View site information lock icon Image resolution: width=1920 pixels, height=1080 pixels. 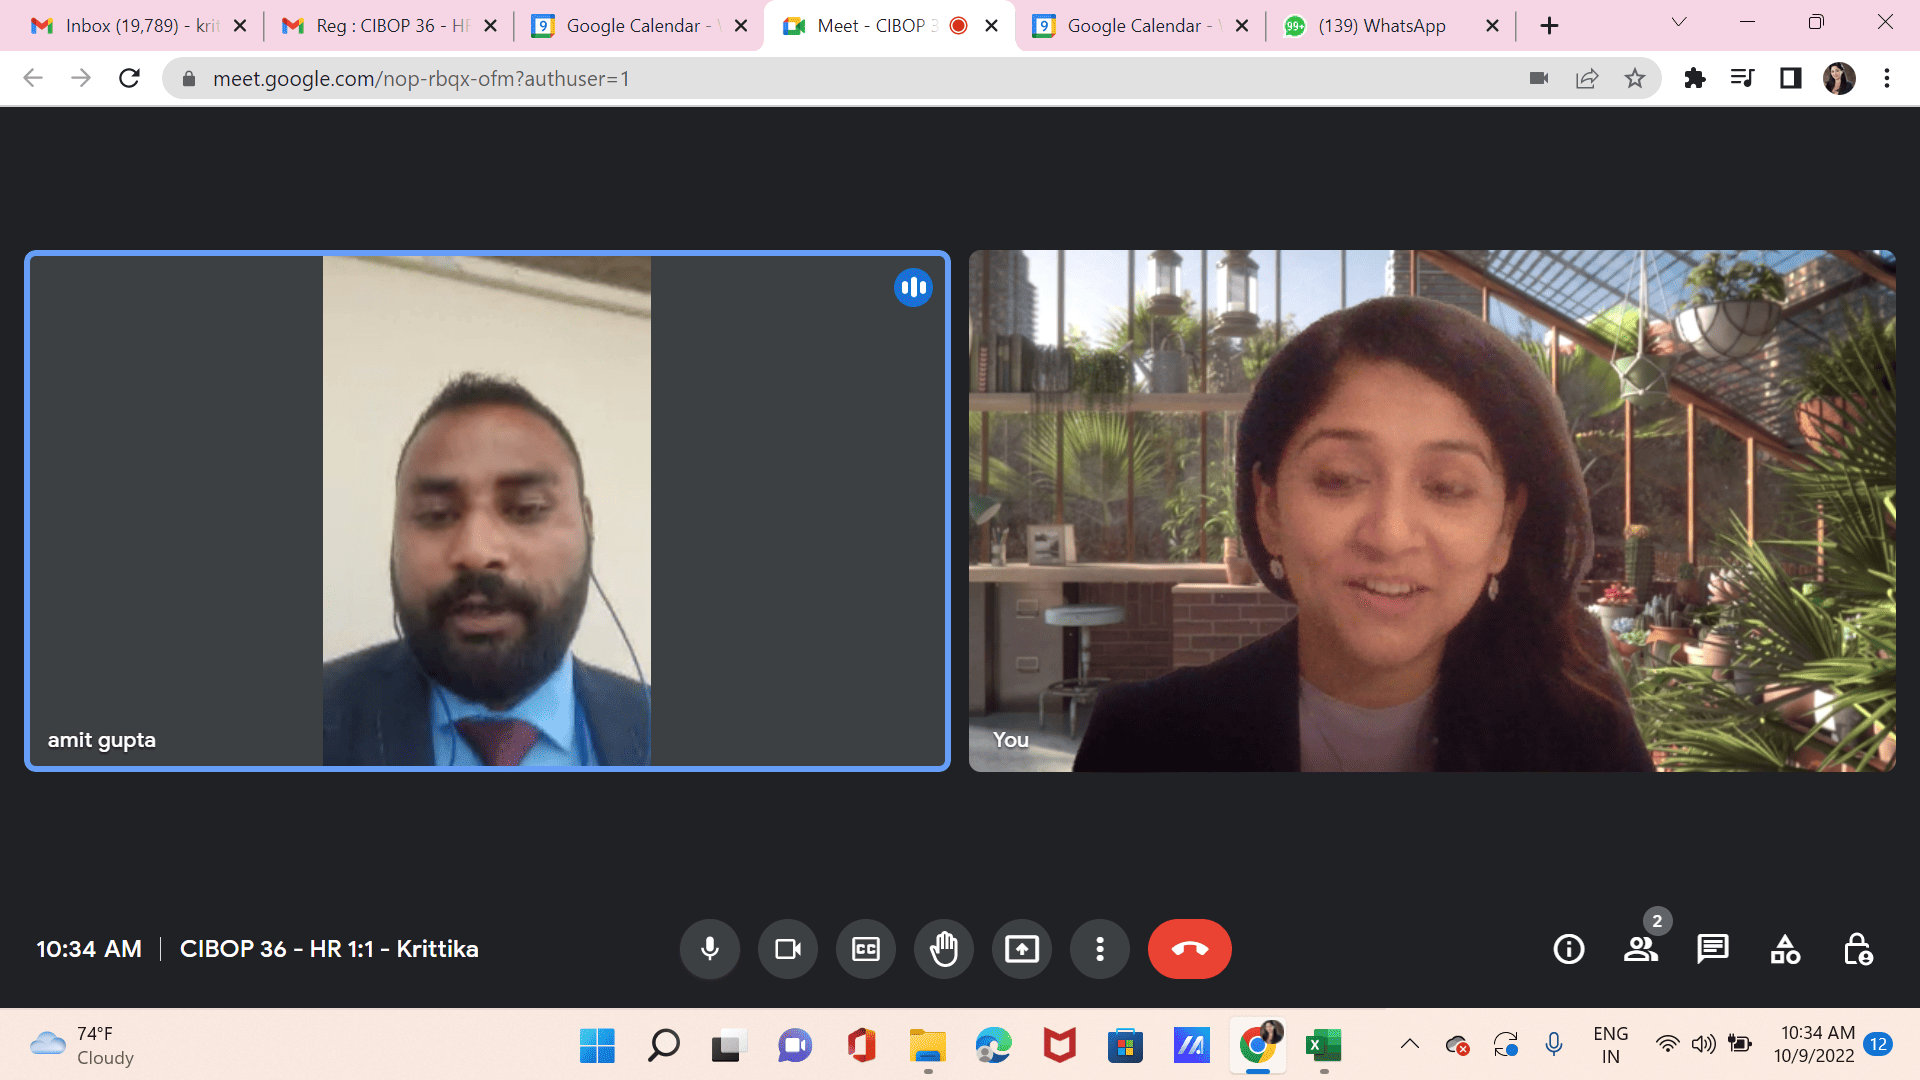coord(188,79)
